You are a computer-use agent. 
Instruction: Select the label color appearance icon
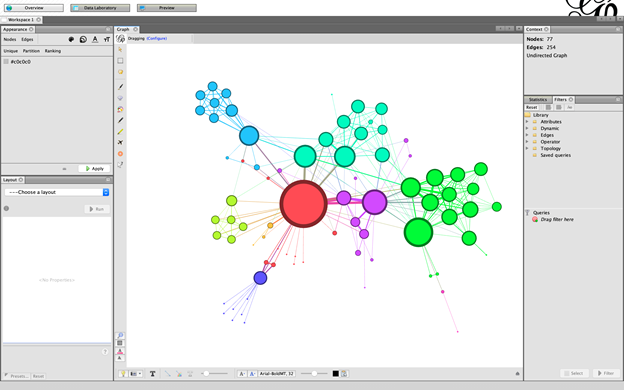pos(95,39)
